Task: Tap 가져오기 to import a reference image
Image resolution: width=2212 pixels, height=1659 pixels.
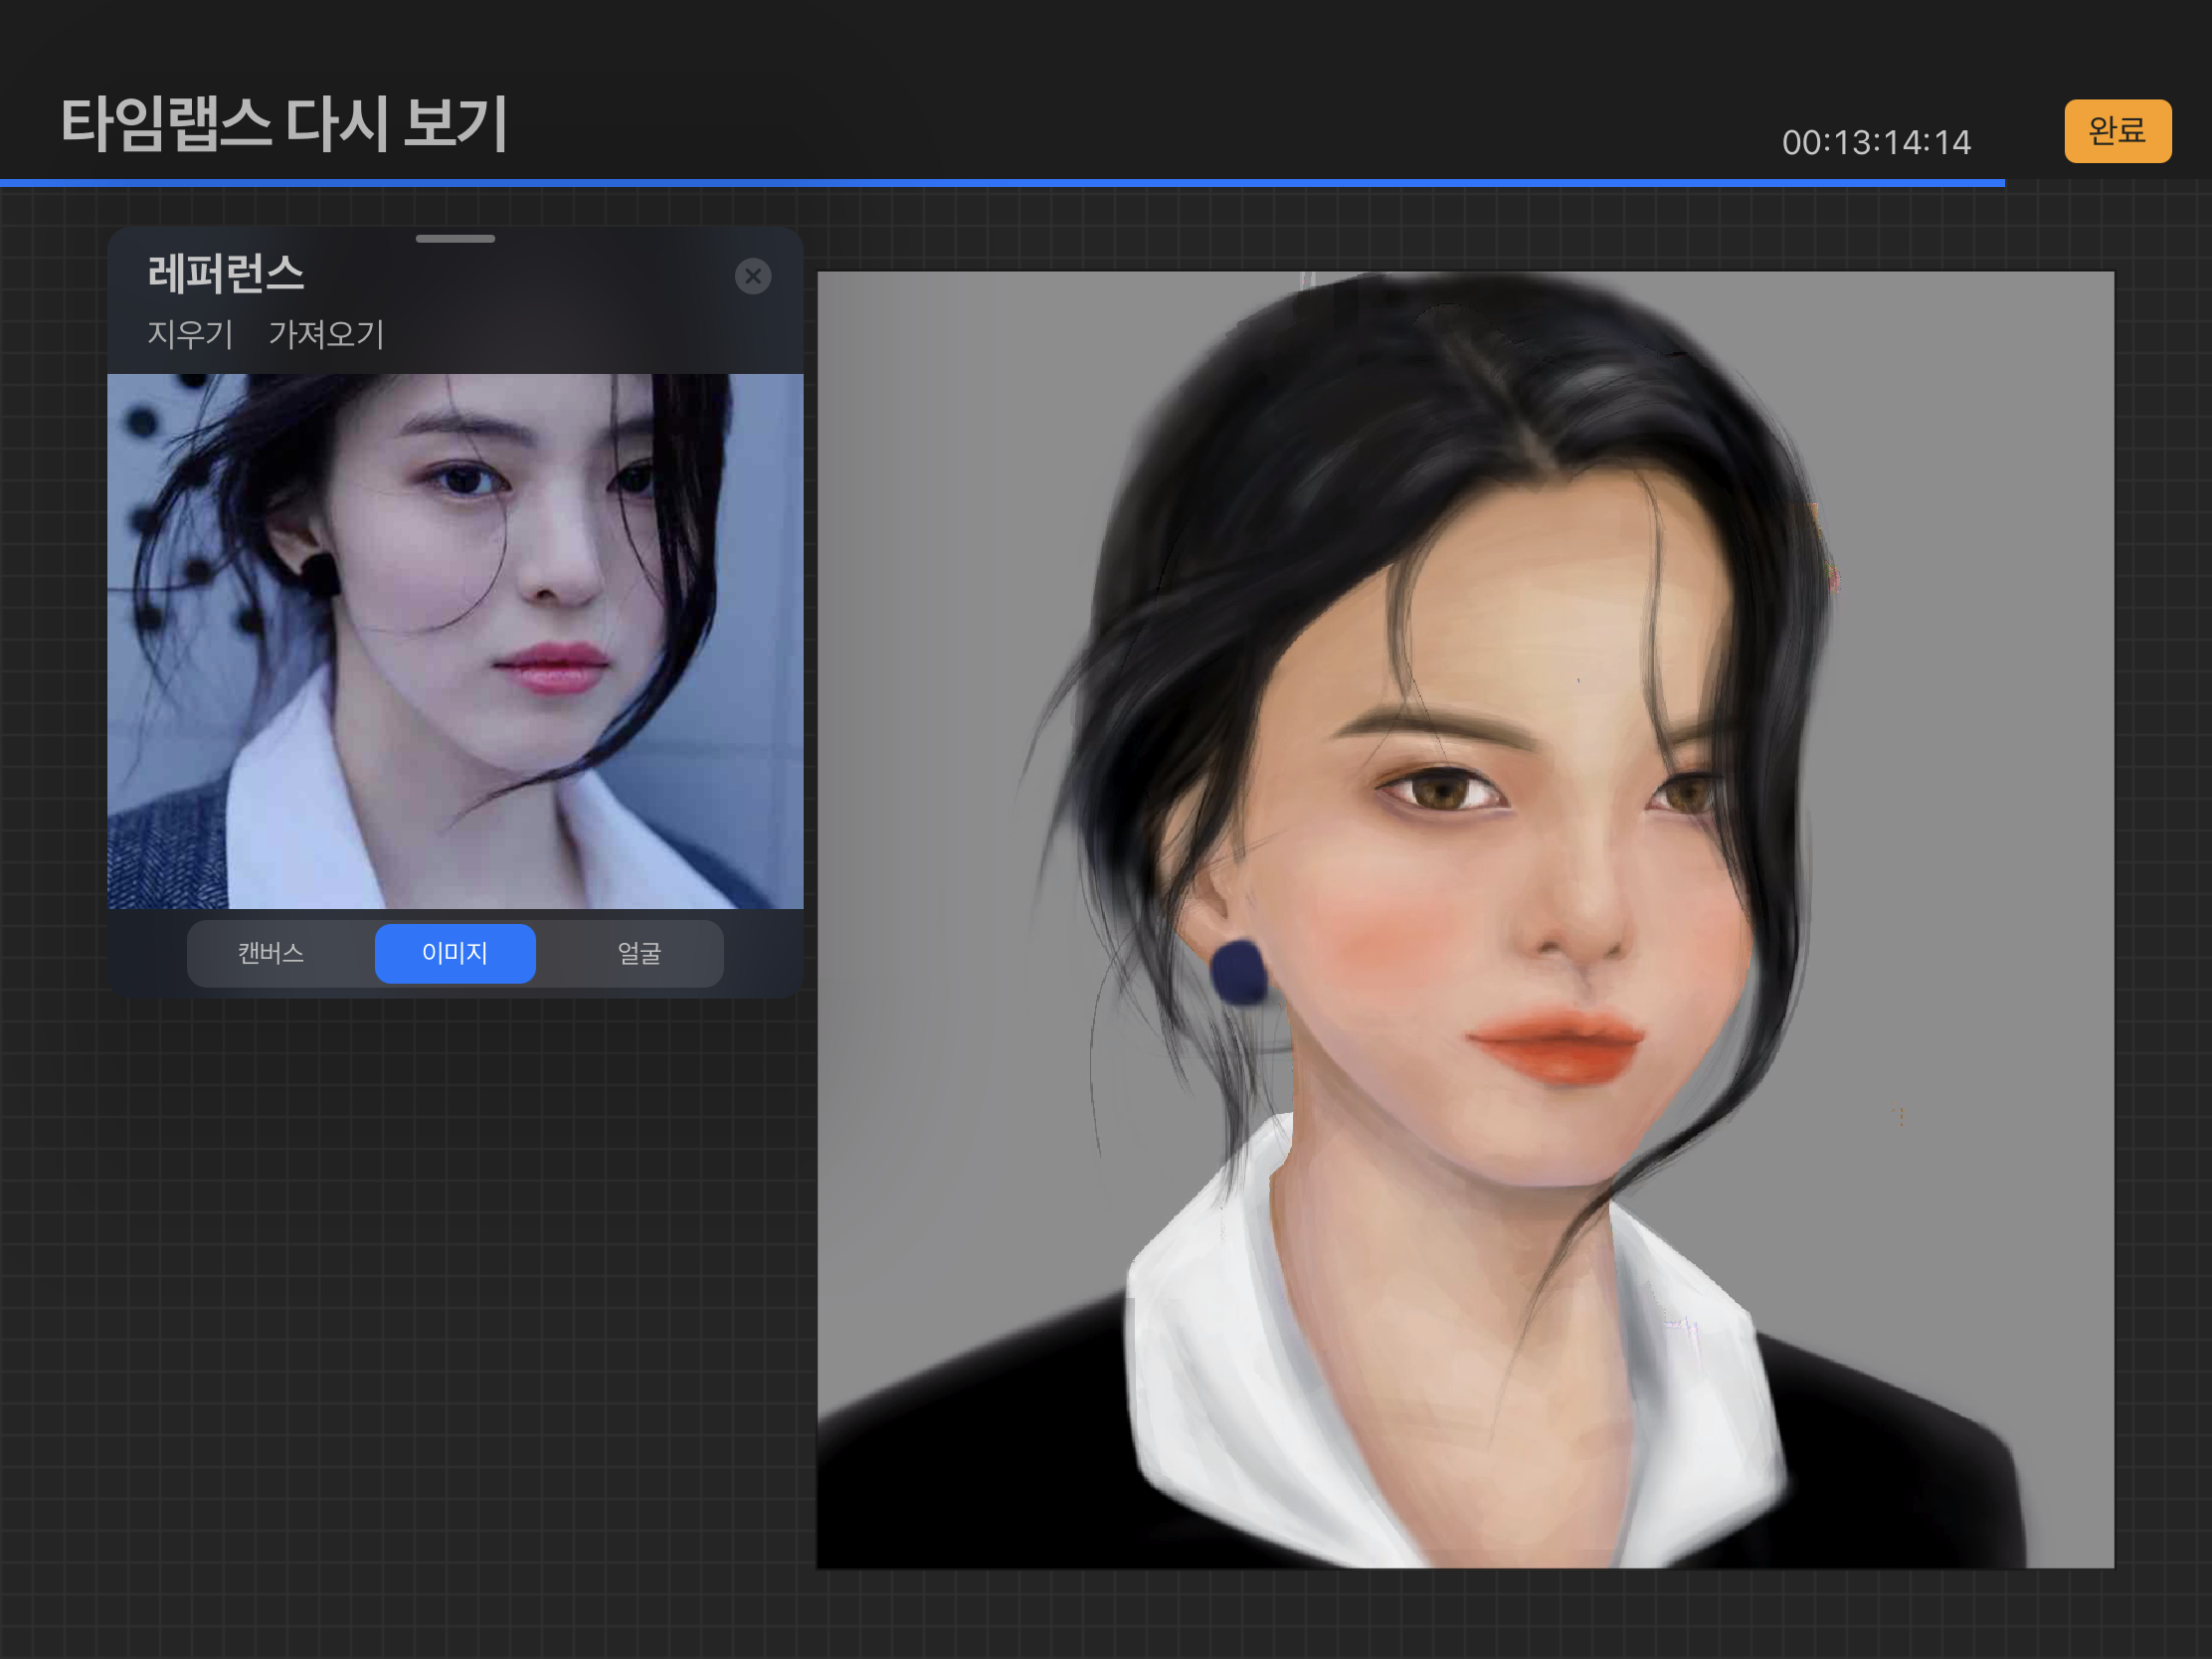Action: (x=326, y=334)
